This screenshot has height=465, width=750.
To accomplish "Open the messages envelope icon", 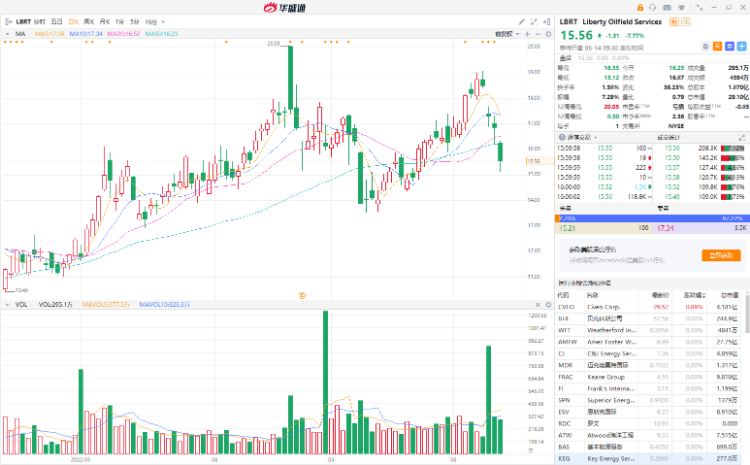I will click(667, 8).
